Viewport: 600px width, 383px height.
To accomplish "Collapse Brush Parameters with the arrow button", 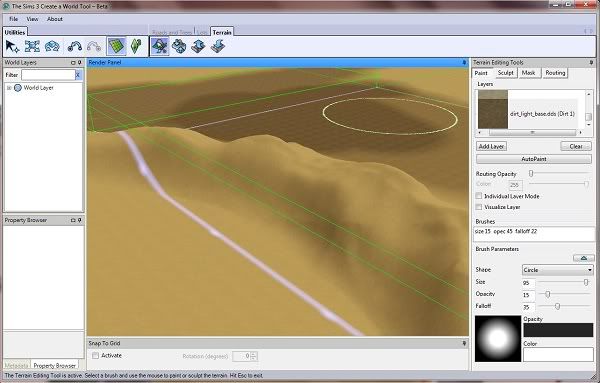I will tap(584, 258).
